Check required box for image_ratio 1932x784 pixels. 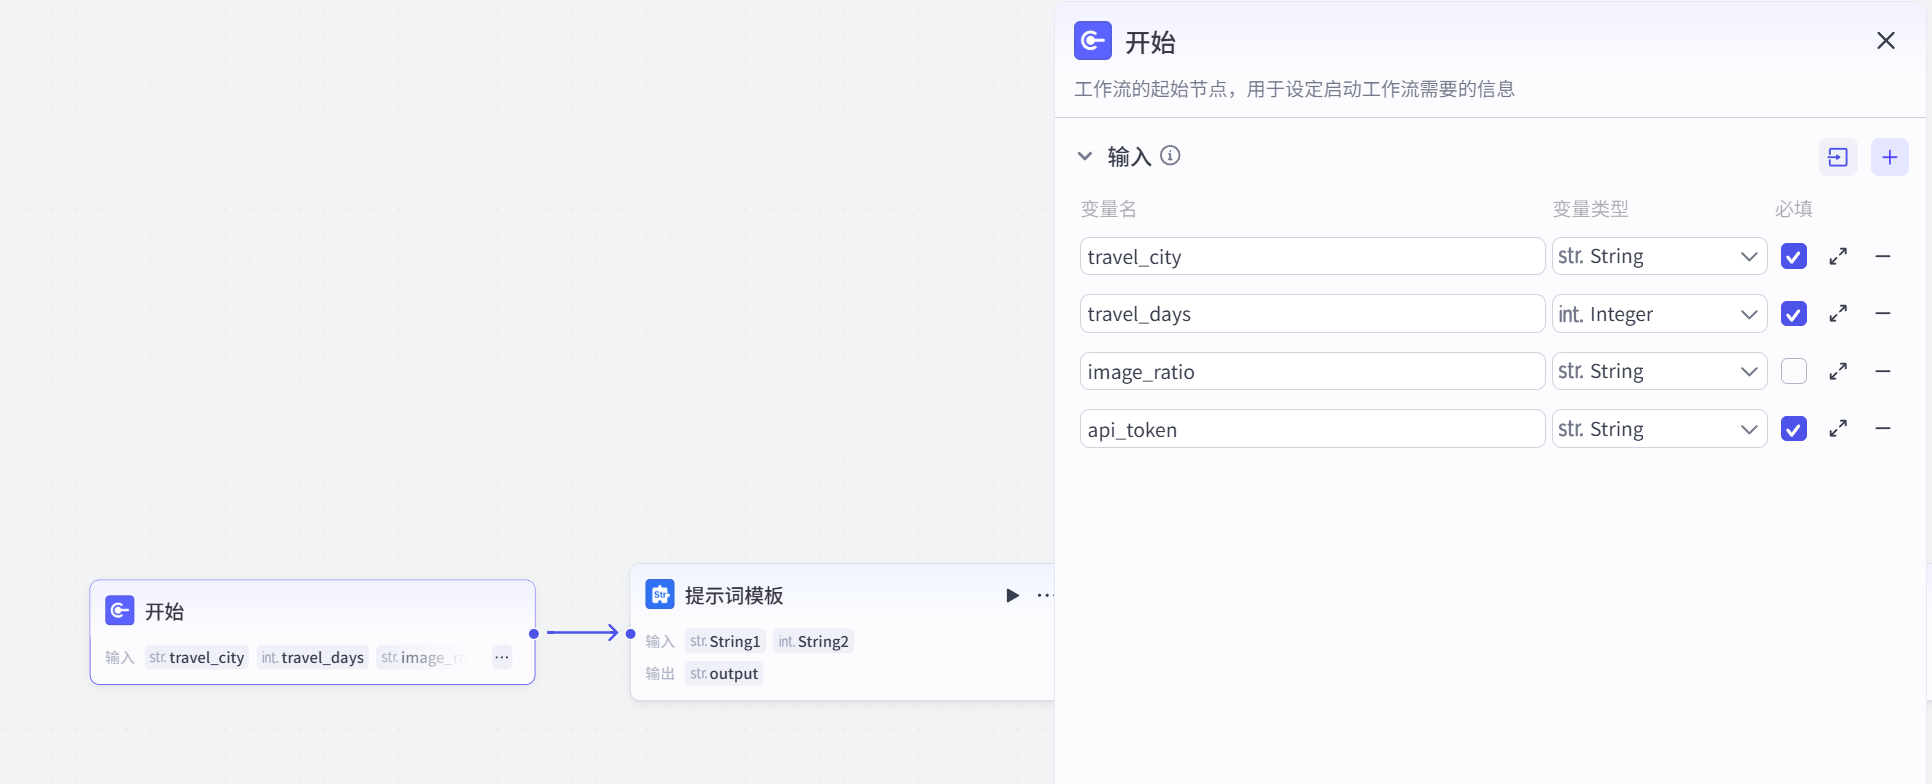click(1794, 371)
